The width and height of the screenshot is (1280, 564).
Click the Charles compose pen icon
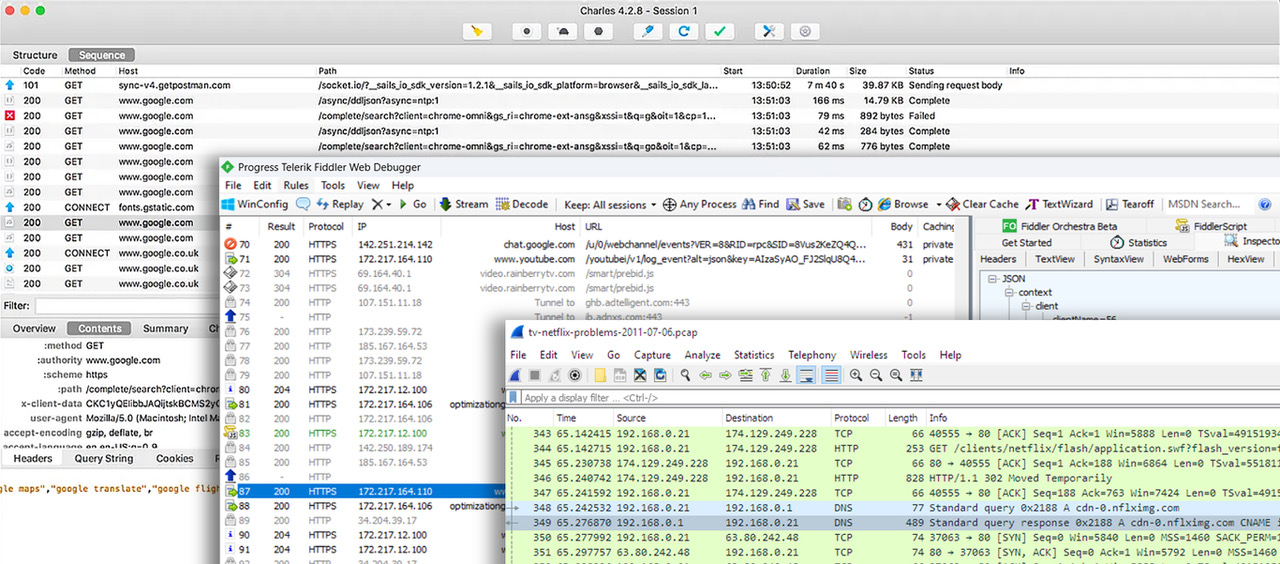[x=648, y=31]
